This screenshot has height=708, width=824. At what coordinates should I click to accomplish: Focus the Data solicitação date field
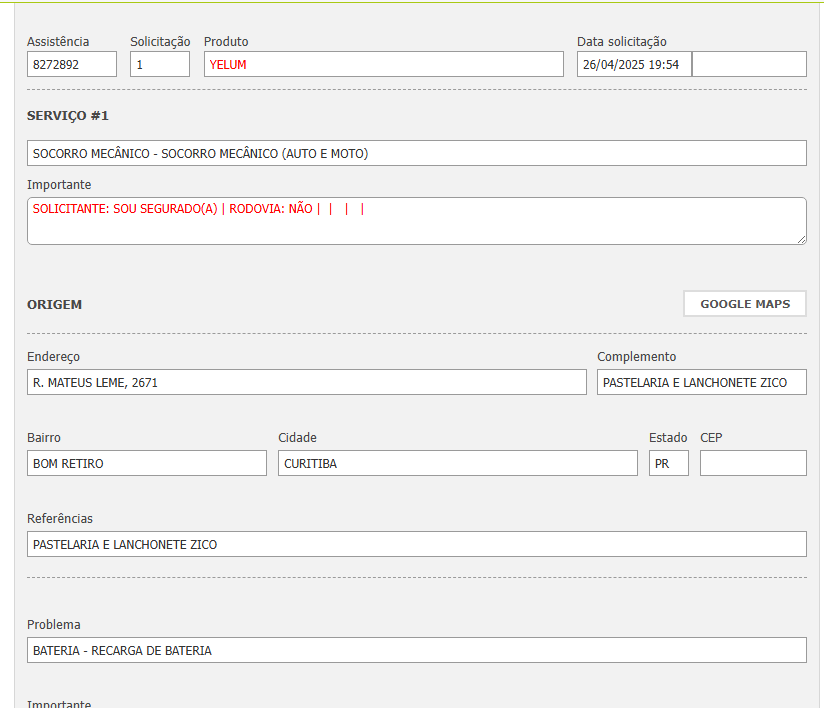(633, 65)
